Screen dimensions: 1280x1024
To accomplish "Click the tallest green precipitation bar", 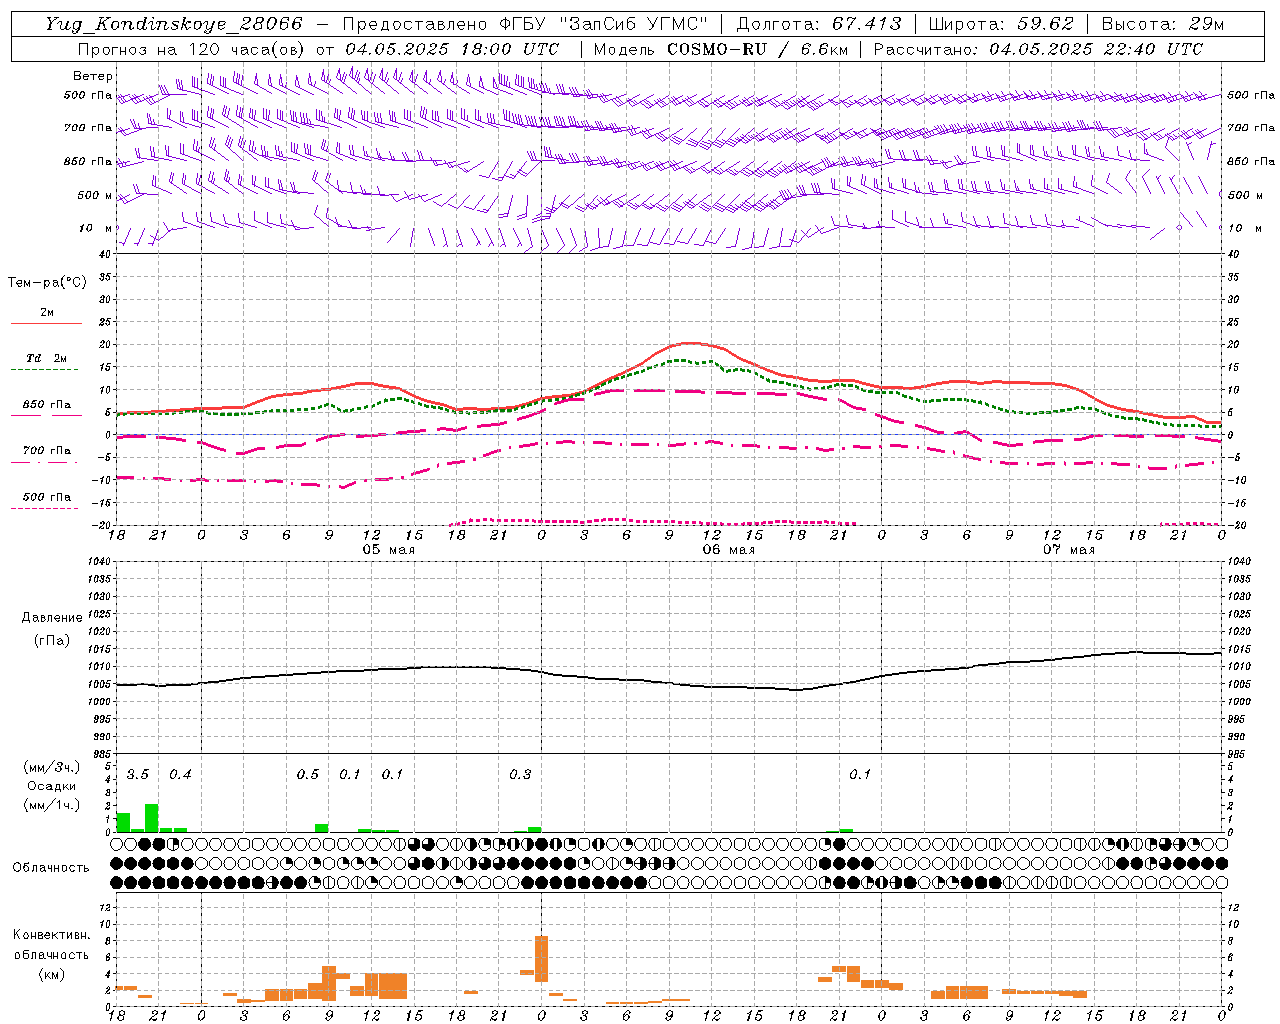I will [152, 818].
